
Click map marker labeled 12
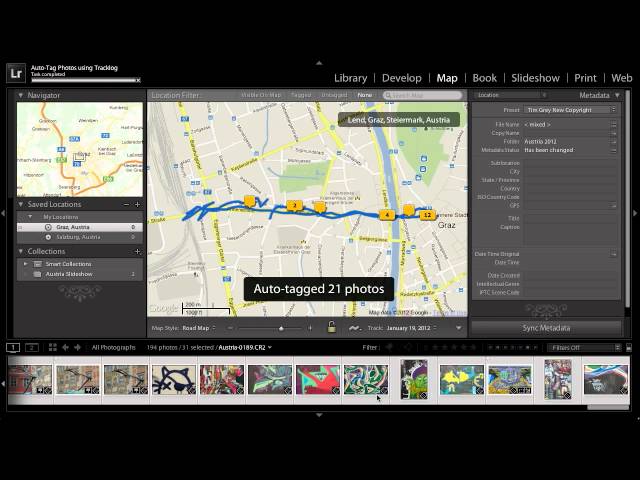point(427,215)
